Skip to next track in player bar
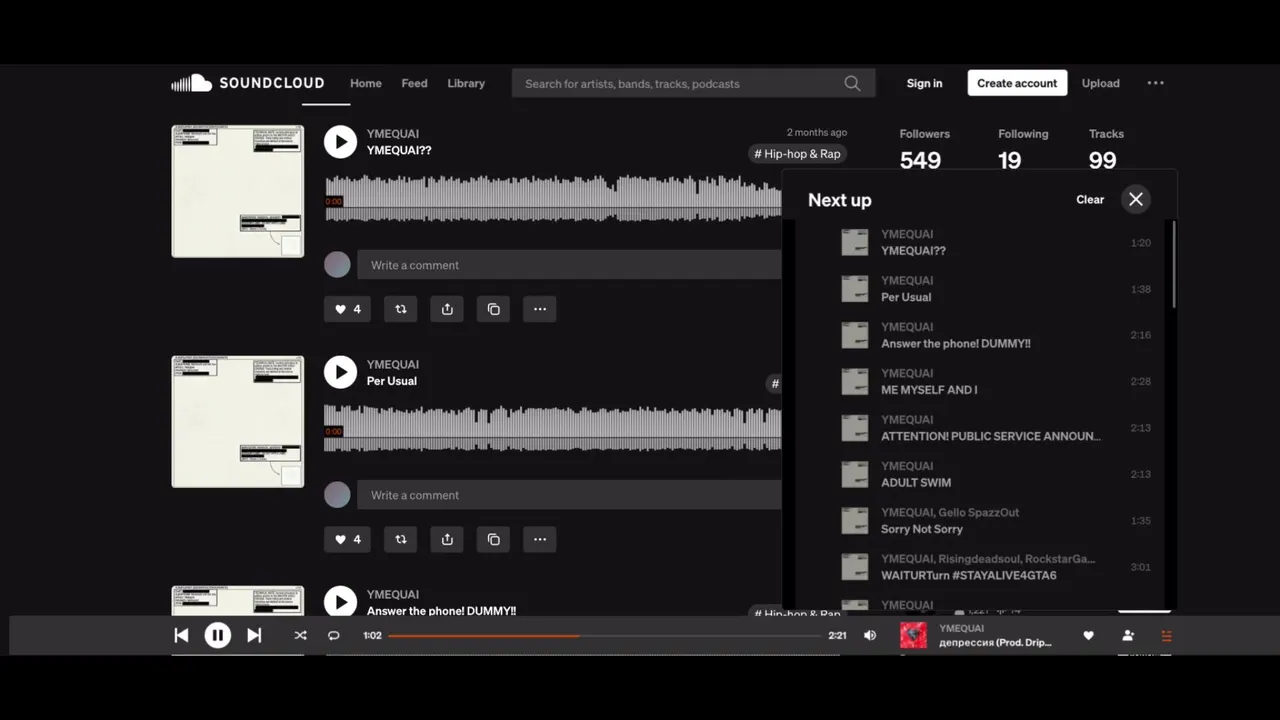Image resolution: width=1280 pixels, height=720 pixels. coord(254,635)
